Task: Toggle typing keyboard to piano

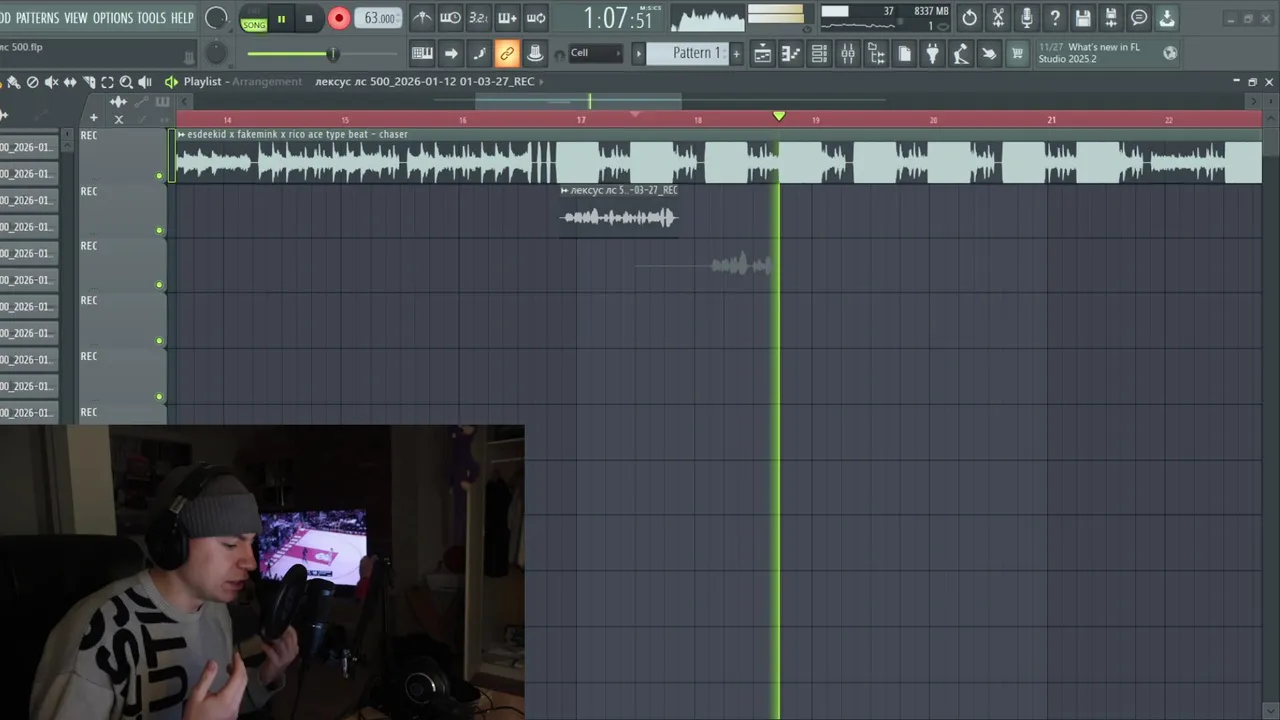Action: (422, 53)
